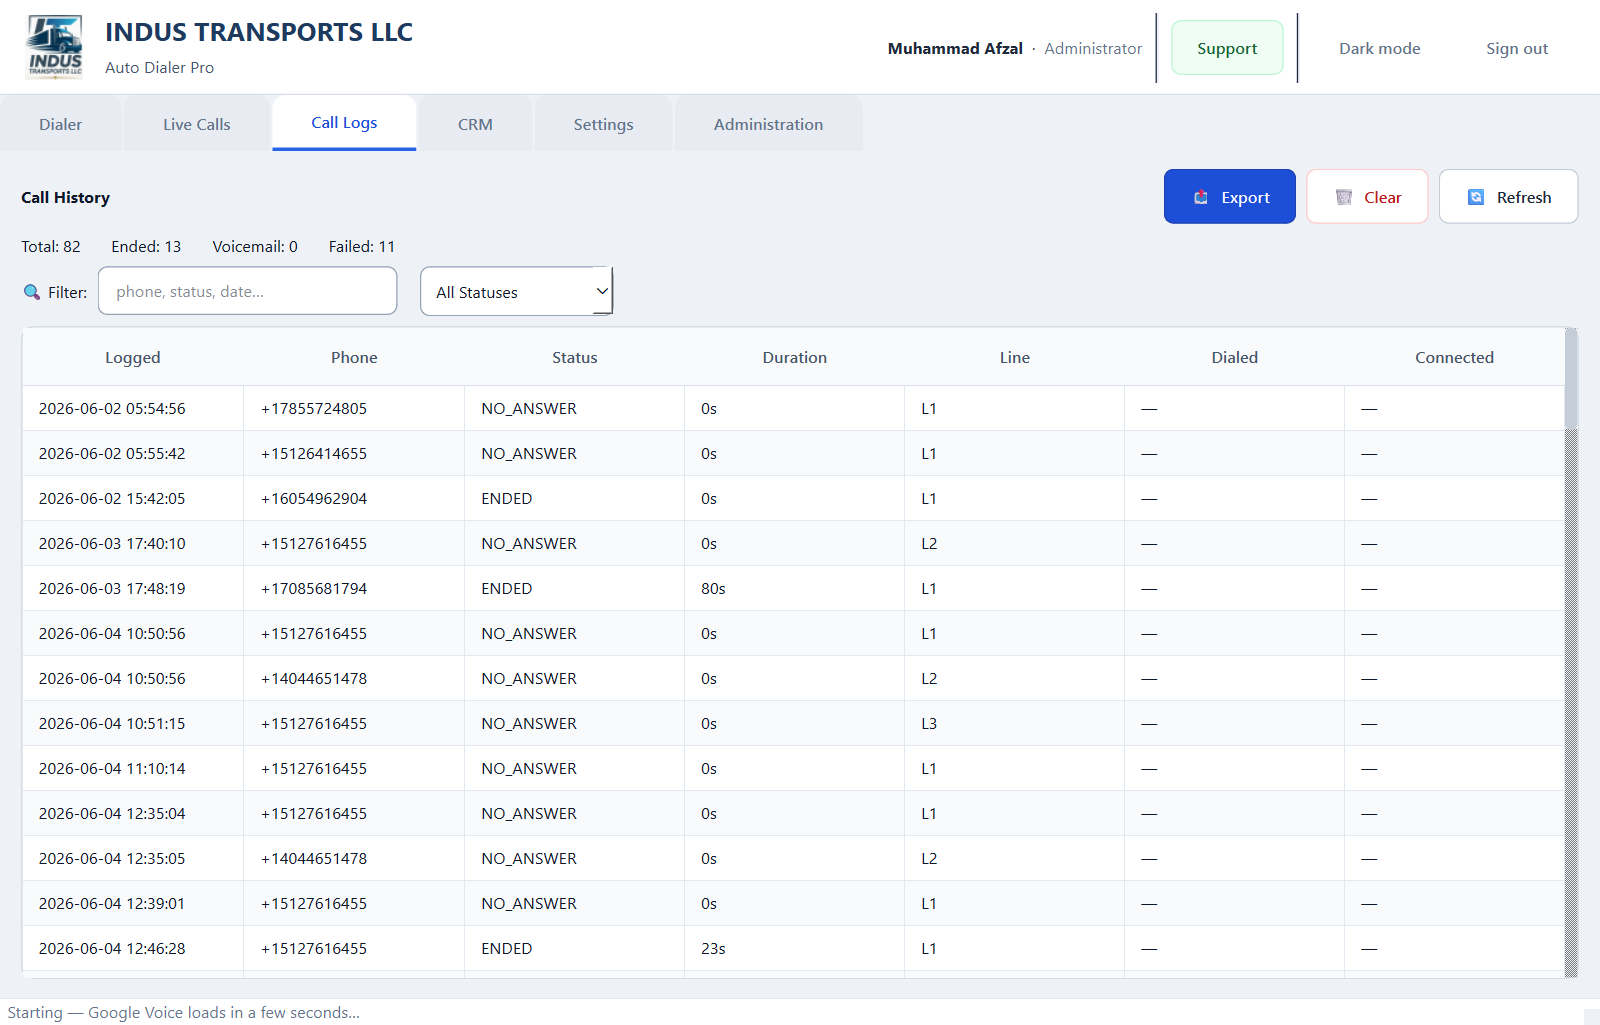Export the call history

(x=1229, y=197)
